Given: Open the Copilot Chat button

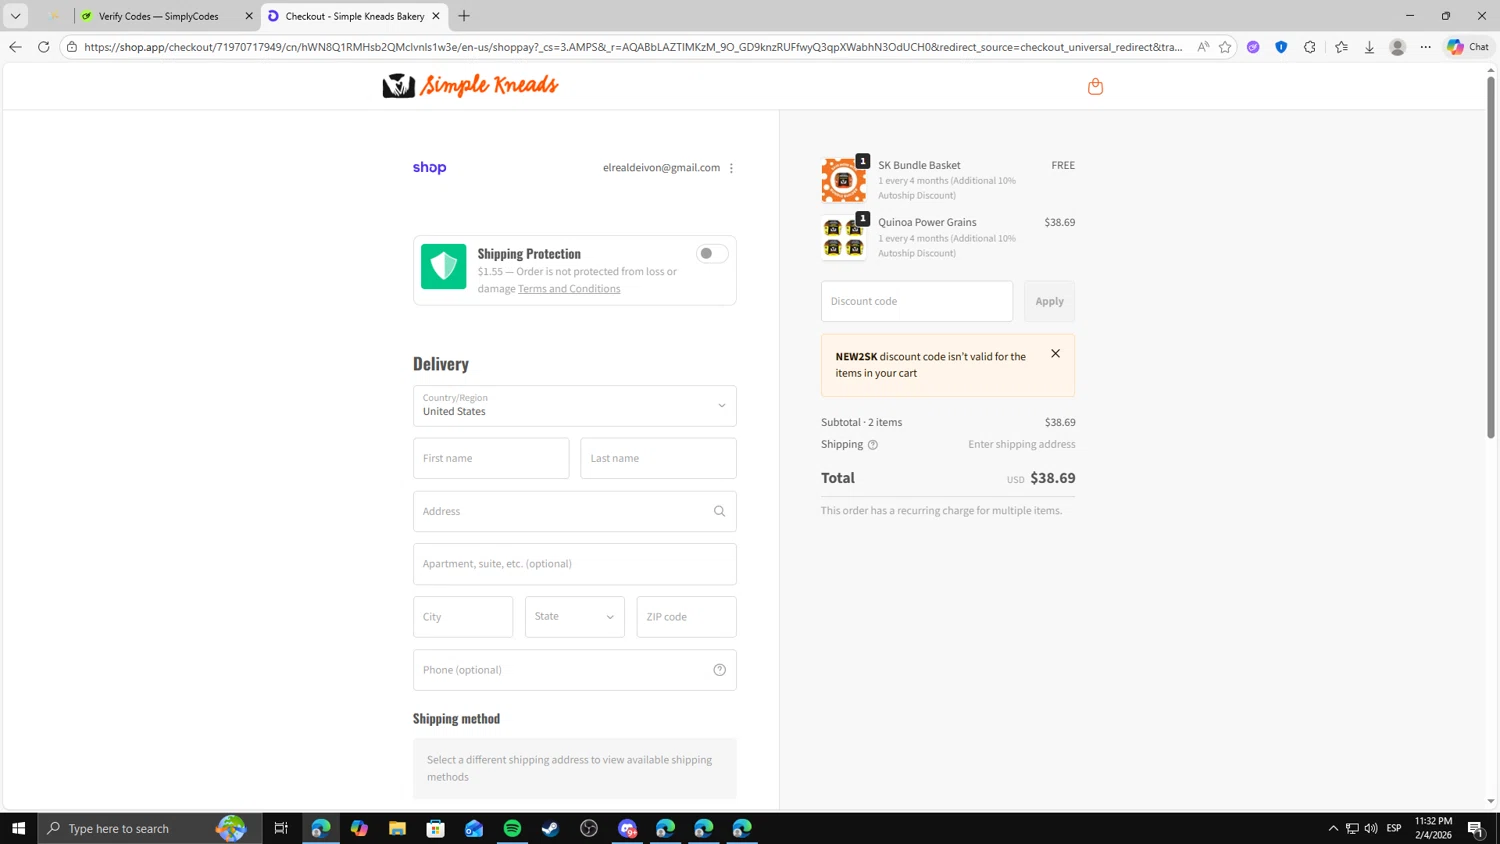Looking at the screenshot, I should click(x=1468, y=47).
